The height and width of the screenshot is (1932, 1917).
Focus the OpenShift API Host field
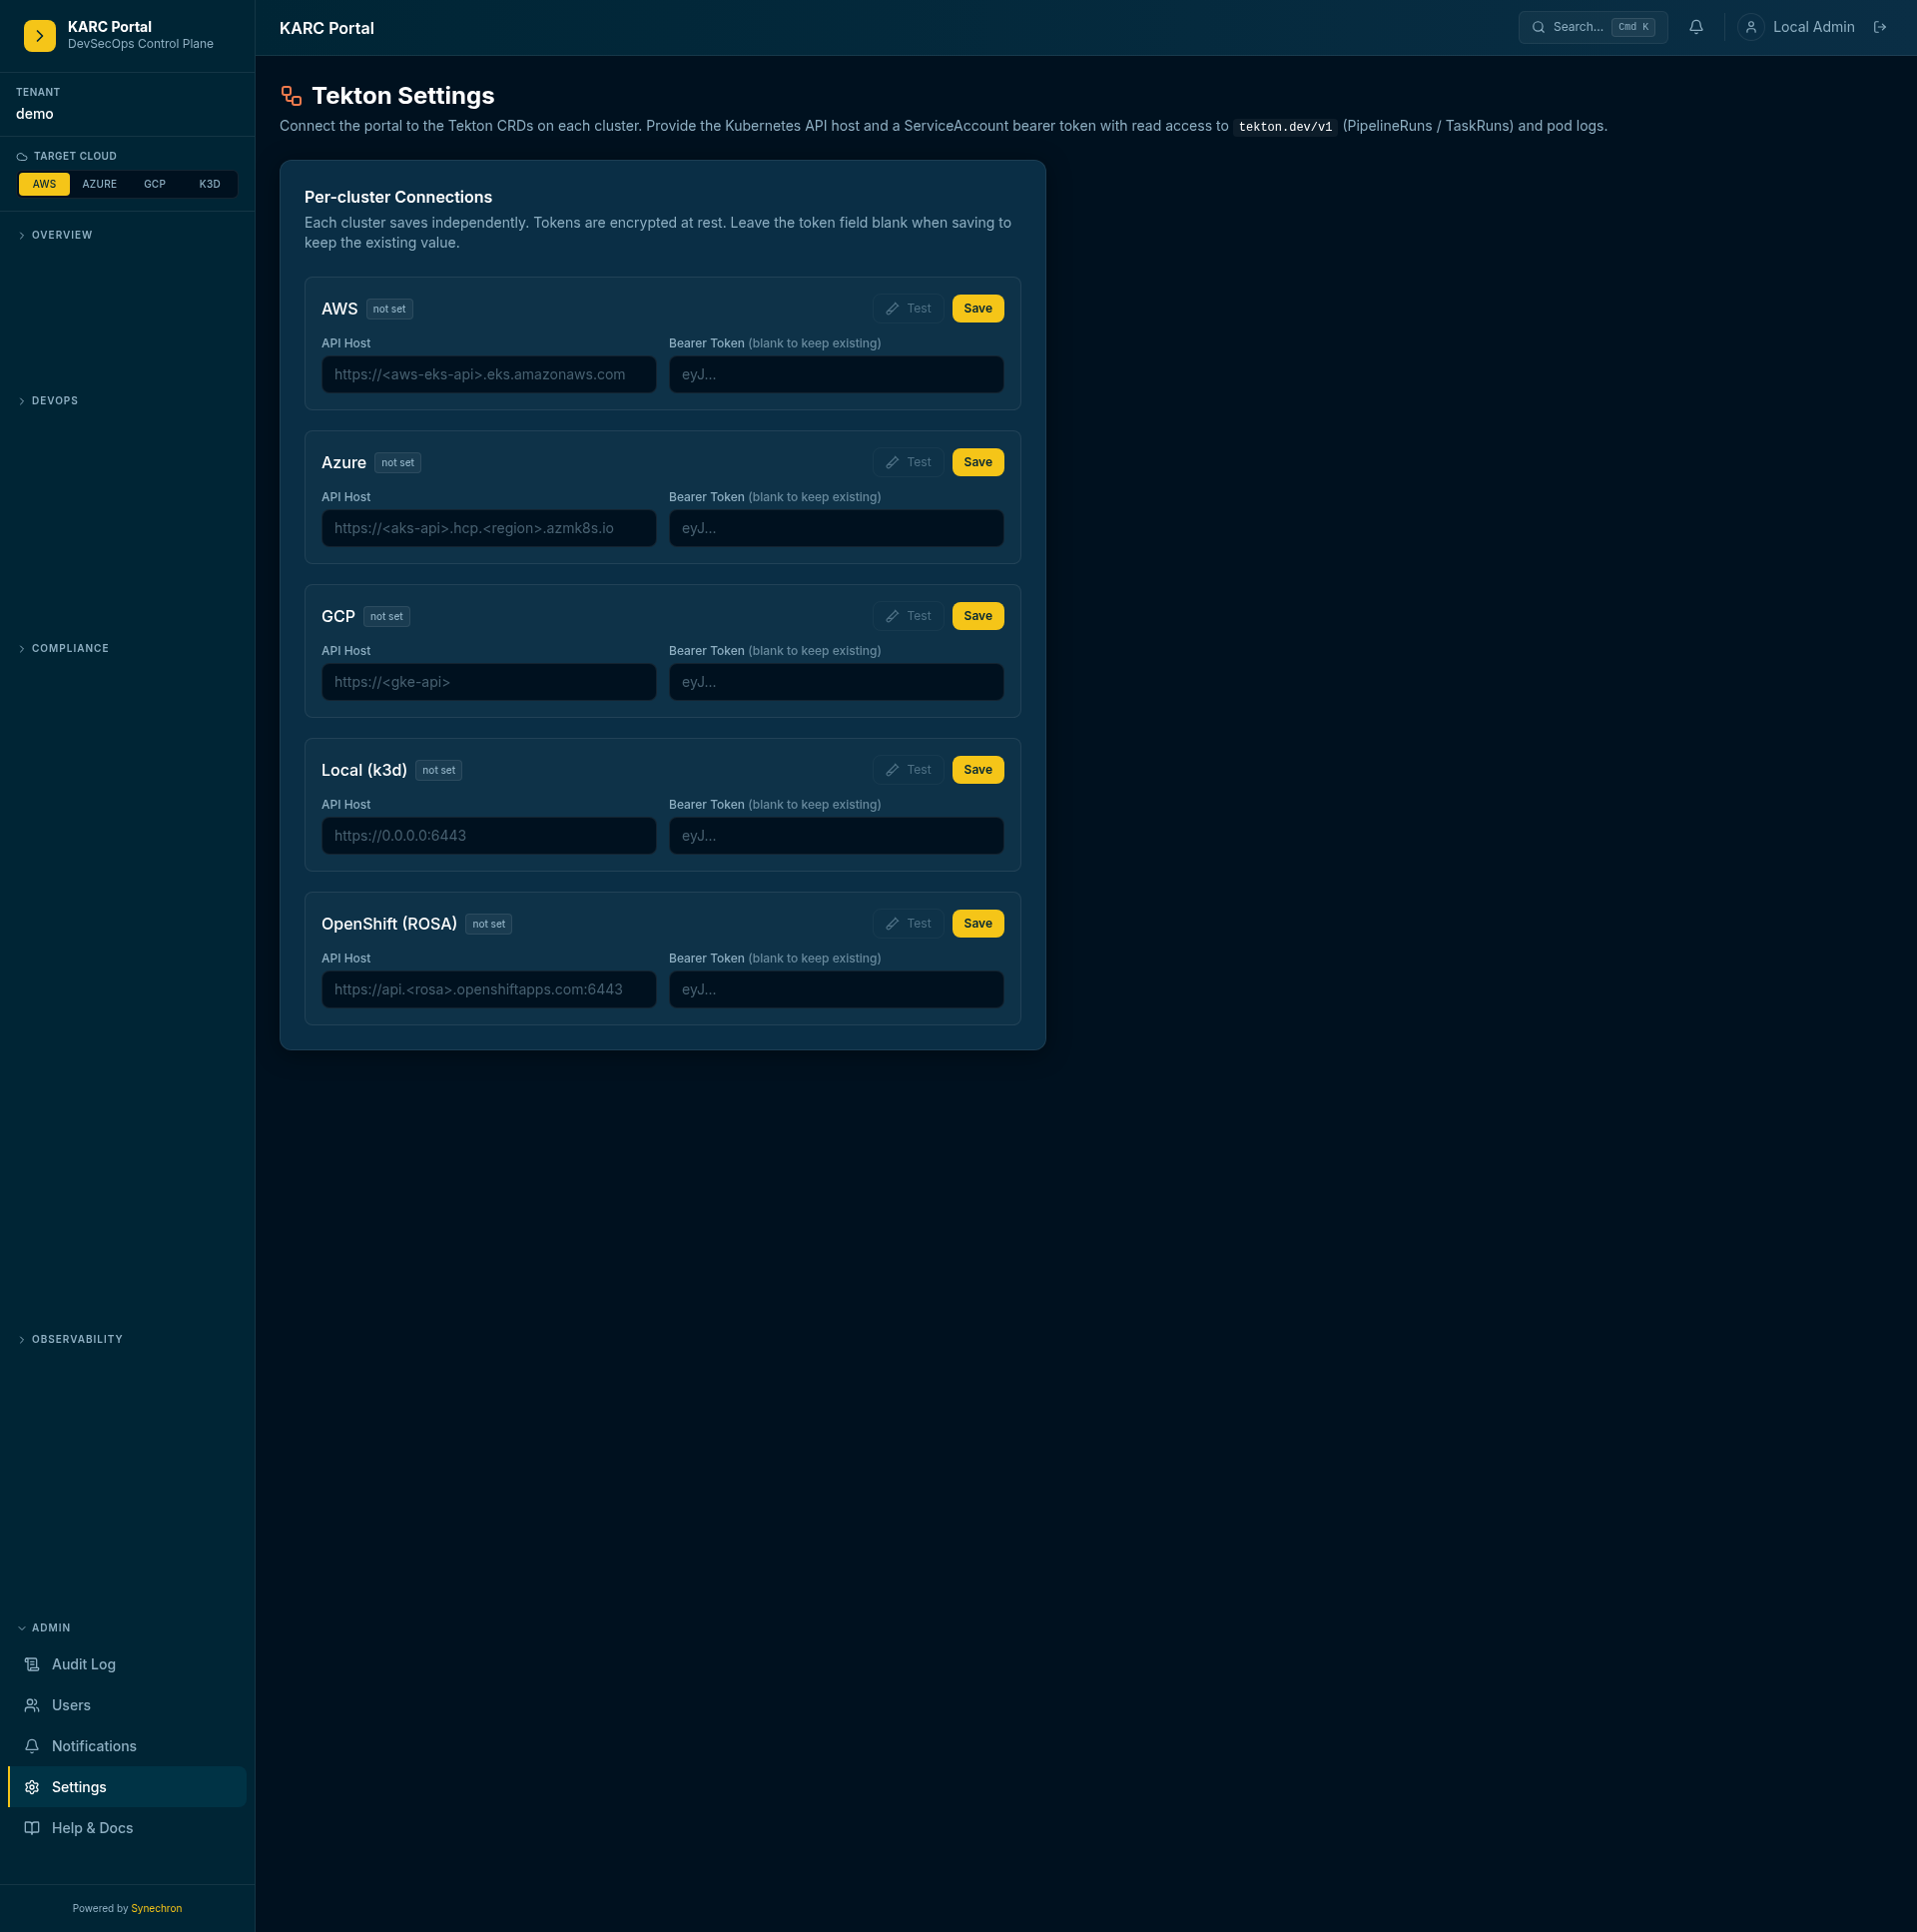click(489, 990)
